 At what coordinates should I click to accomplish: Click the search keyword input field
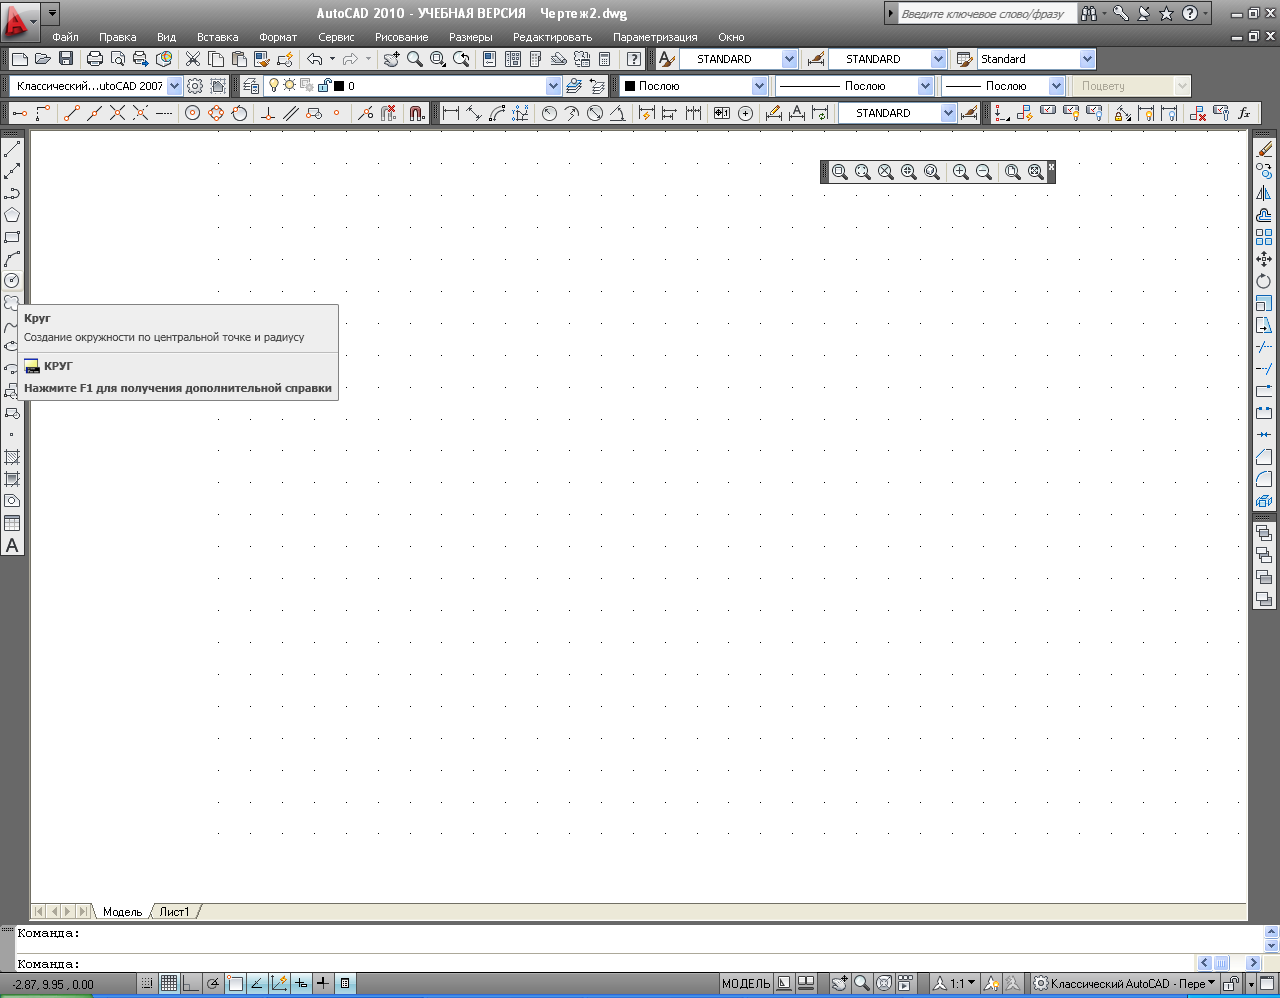(987, 14)
